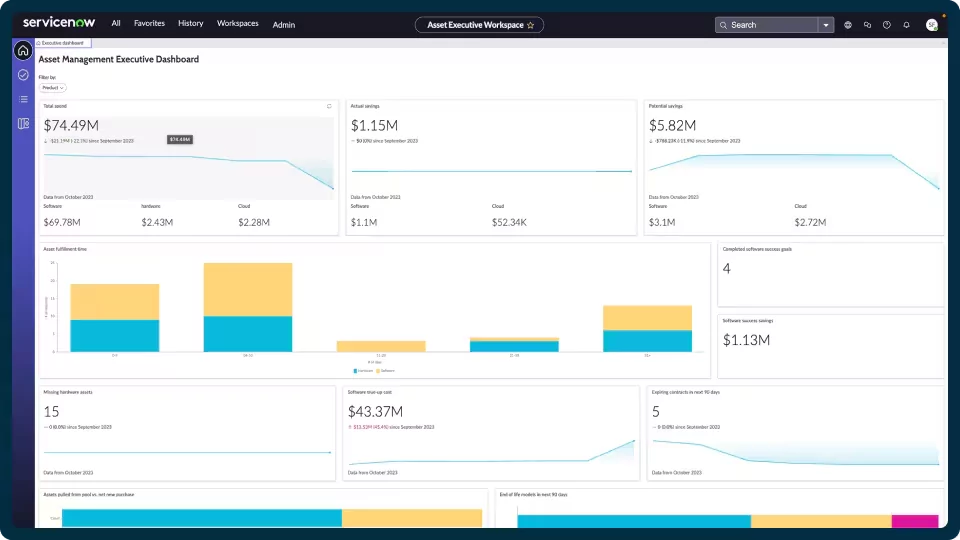Show notifications via the bell icon

point(906,25)
